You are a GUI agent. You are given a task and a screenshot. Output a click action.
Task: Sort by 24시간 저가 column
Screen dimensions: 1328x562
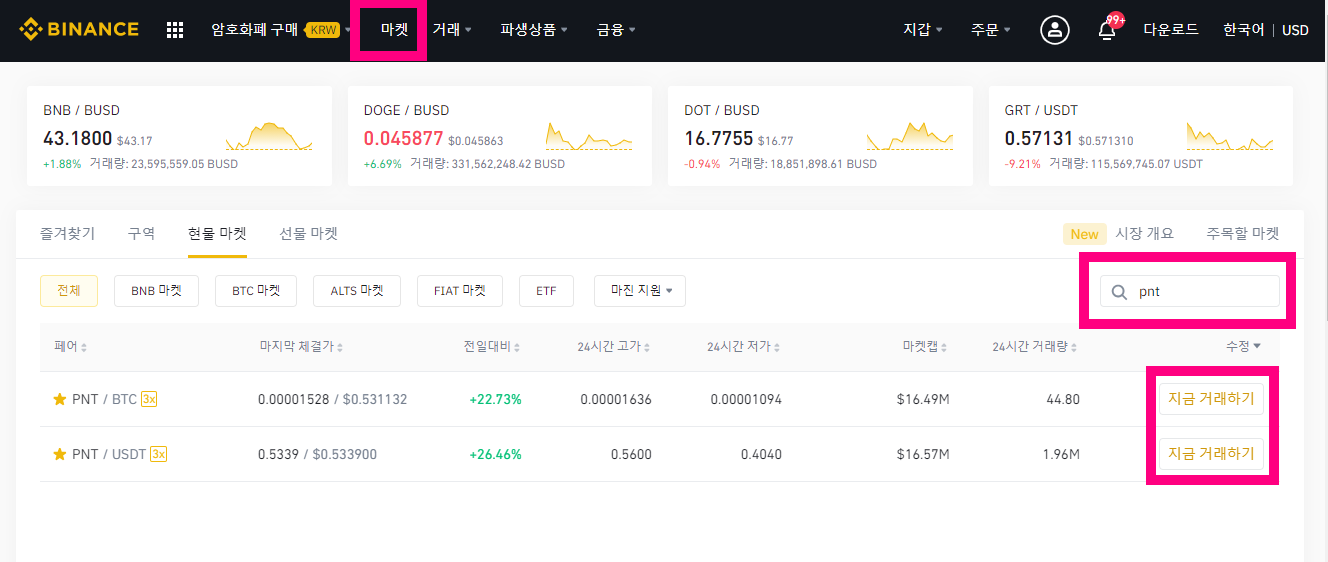pos(744,347)
